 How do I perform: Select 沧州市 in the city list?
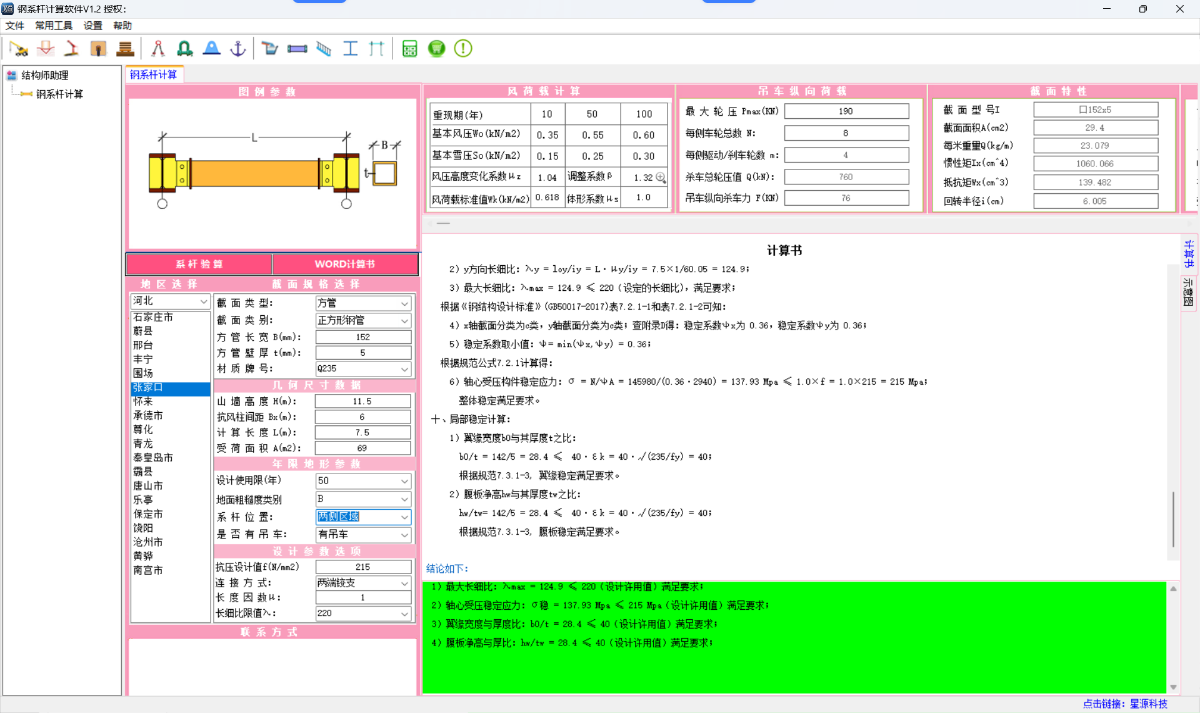[x=170, y=541]
